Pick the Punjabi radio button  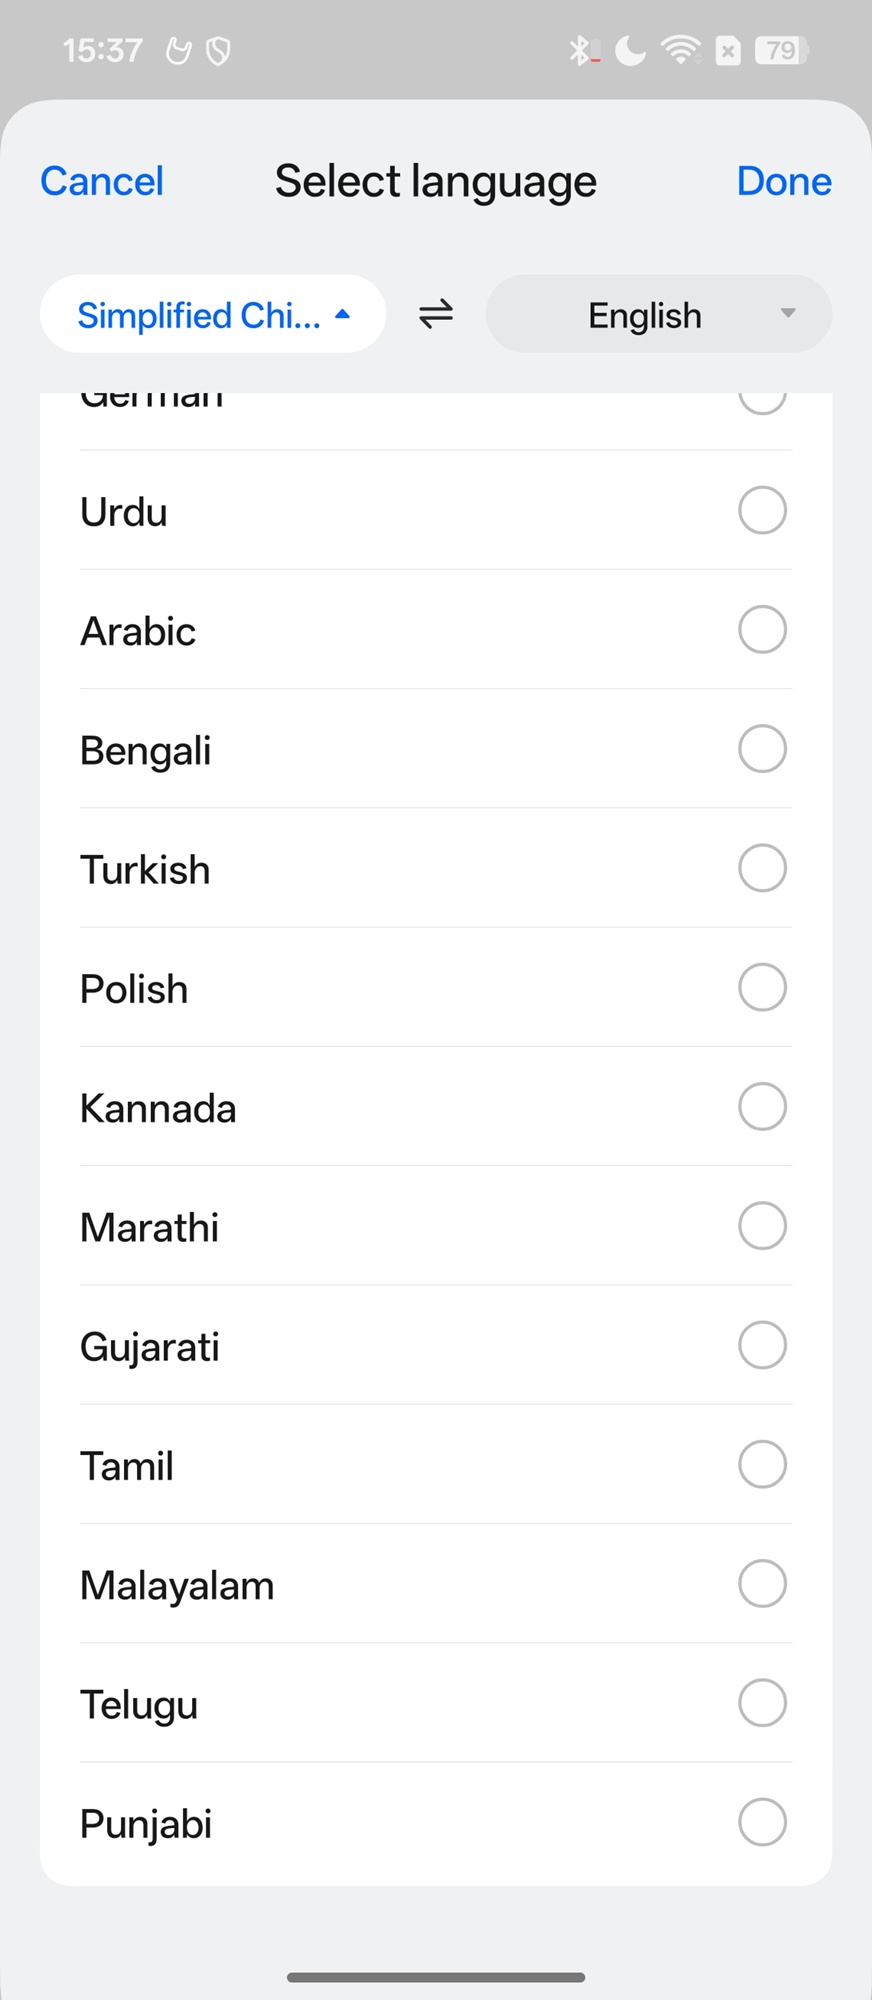click(762, 1822)
